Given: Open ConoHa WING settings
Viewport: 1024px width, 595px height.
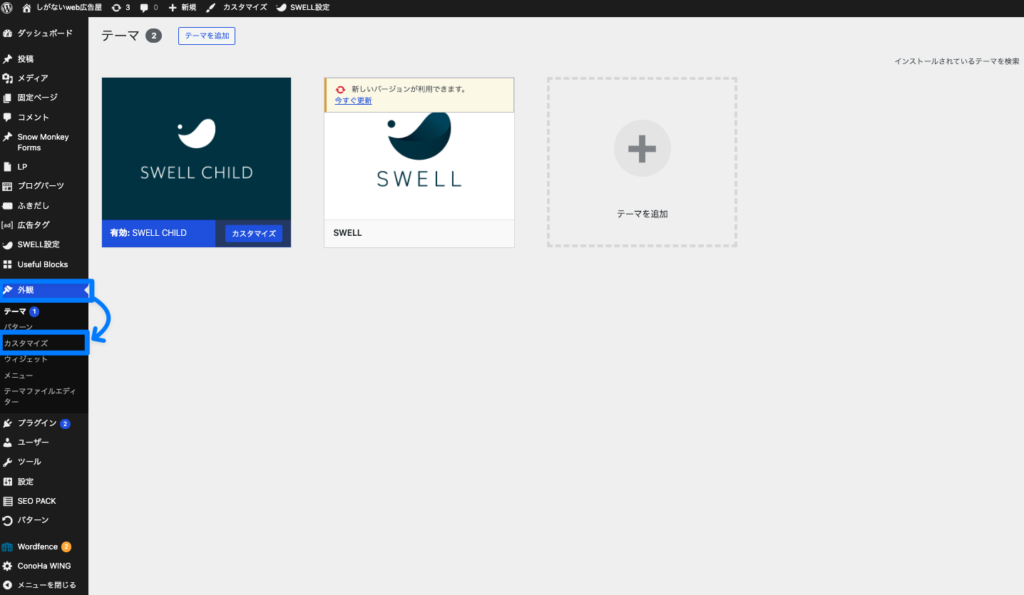Looking at the screenshot, I should [43, 566].
